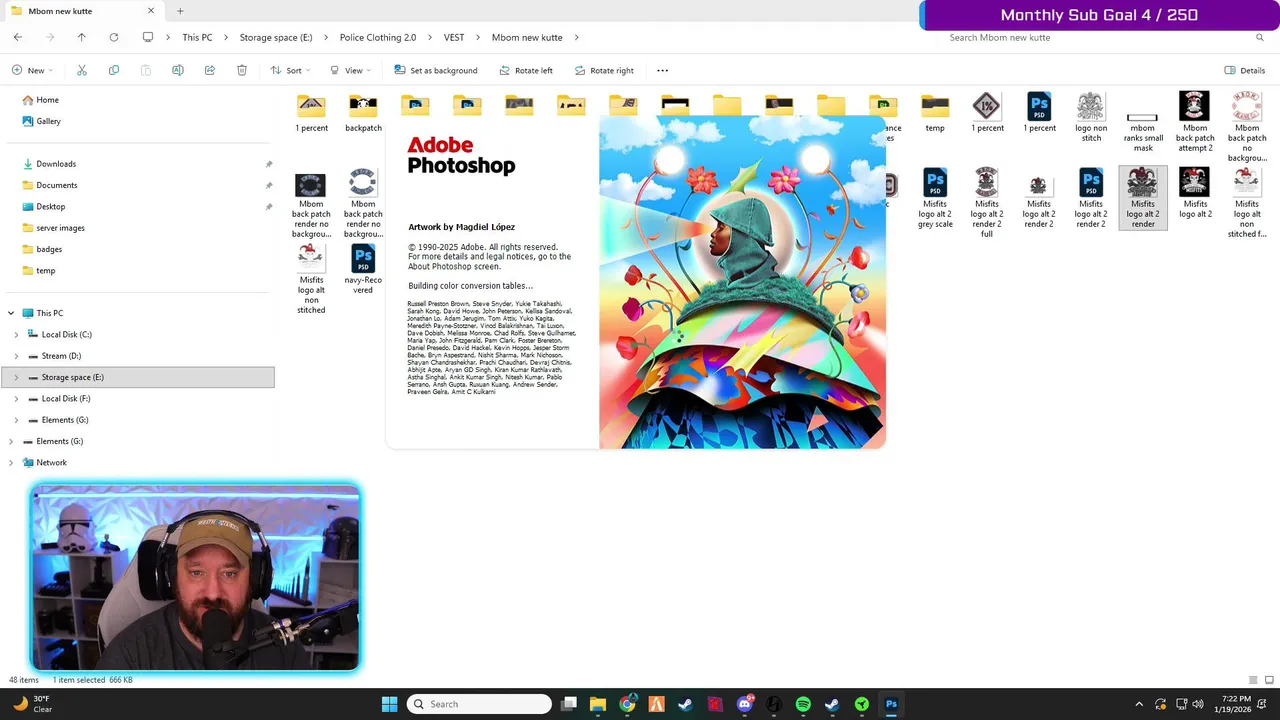
Task: Select the navy-Recovered PSD file
Action: (363, 269)
